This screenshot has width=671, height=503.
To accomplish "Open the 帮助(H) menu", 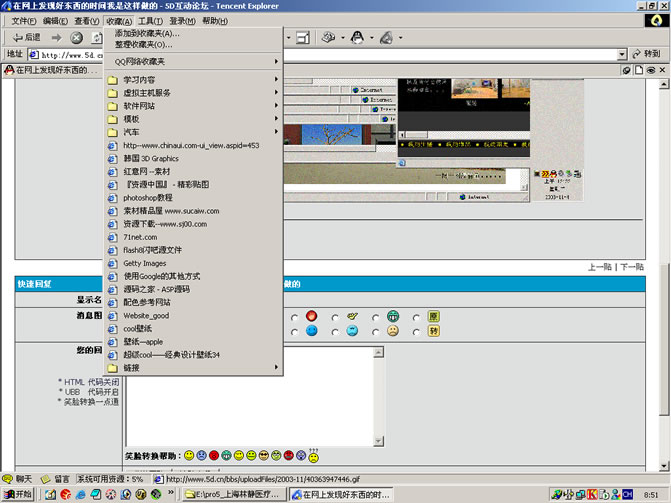I will [215, 21].
